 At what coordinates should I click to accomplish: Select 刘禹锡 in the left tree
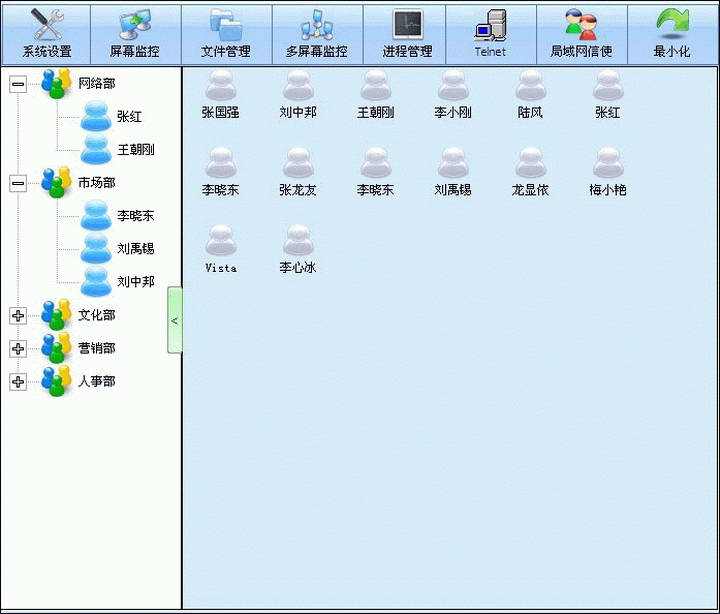[118, 248]
